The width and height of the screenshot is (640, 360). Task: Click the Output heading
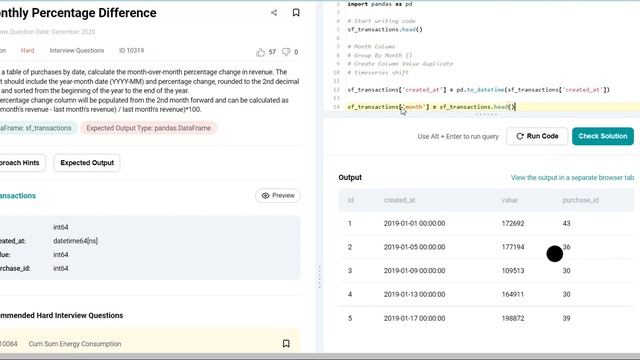pyautogui.click(x=350, y=178)
